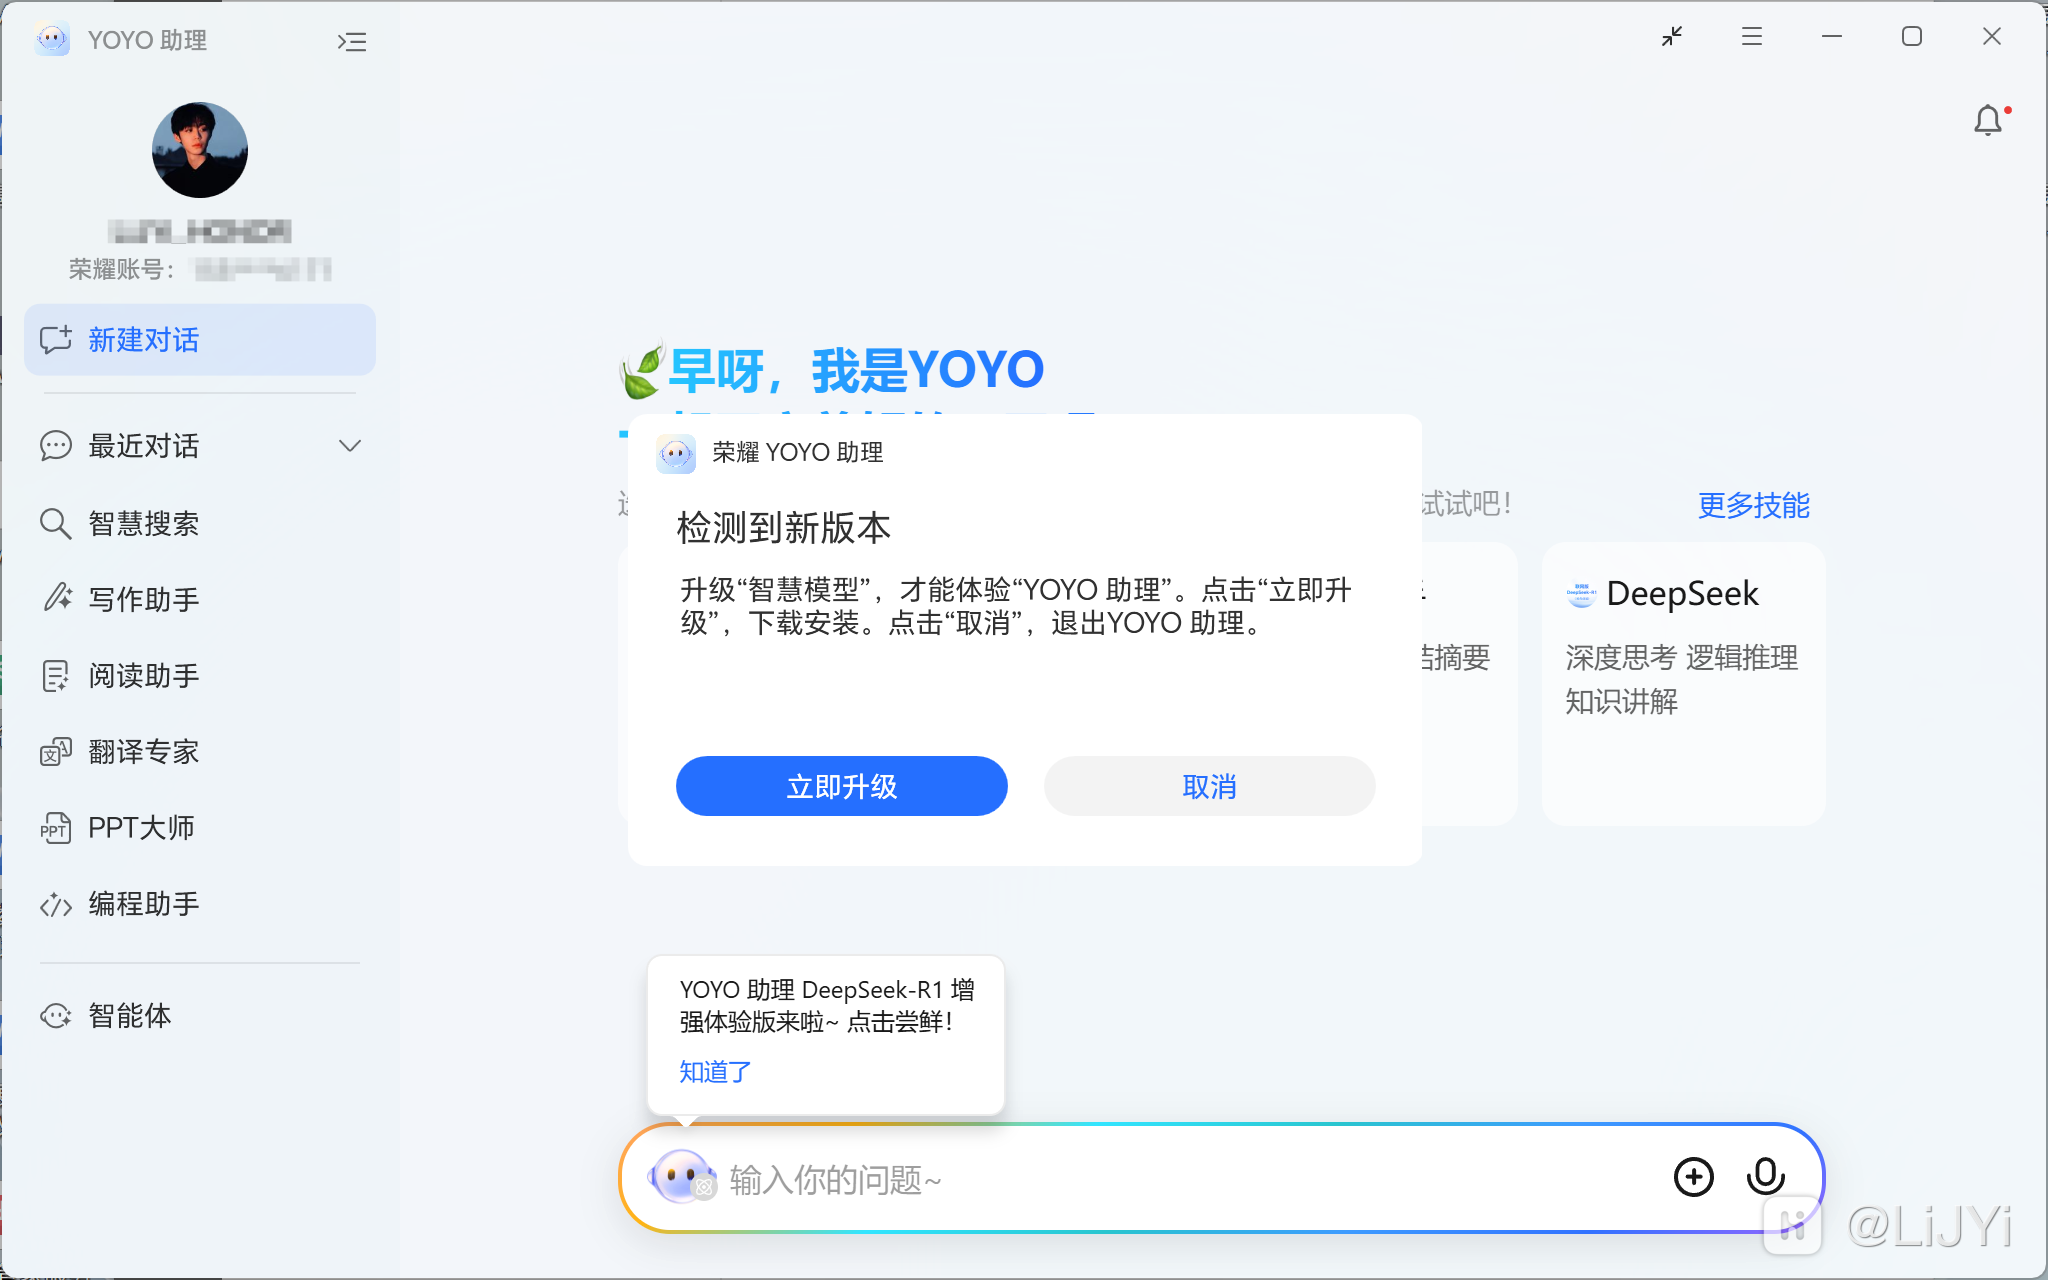Open the user profile avatar
Image resolution: width=2048 pixels, height=1280 pixels.
pos(200,150)
